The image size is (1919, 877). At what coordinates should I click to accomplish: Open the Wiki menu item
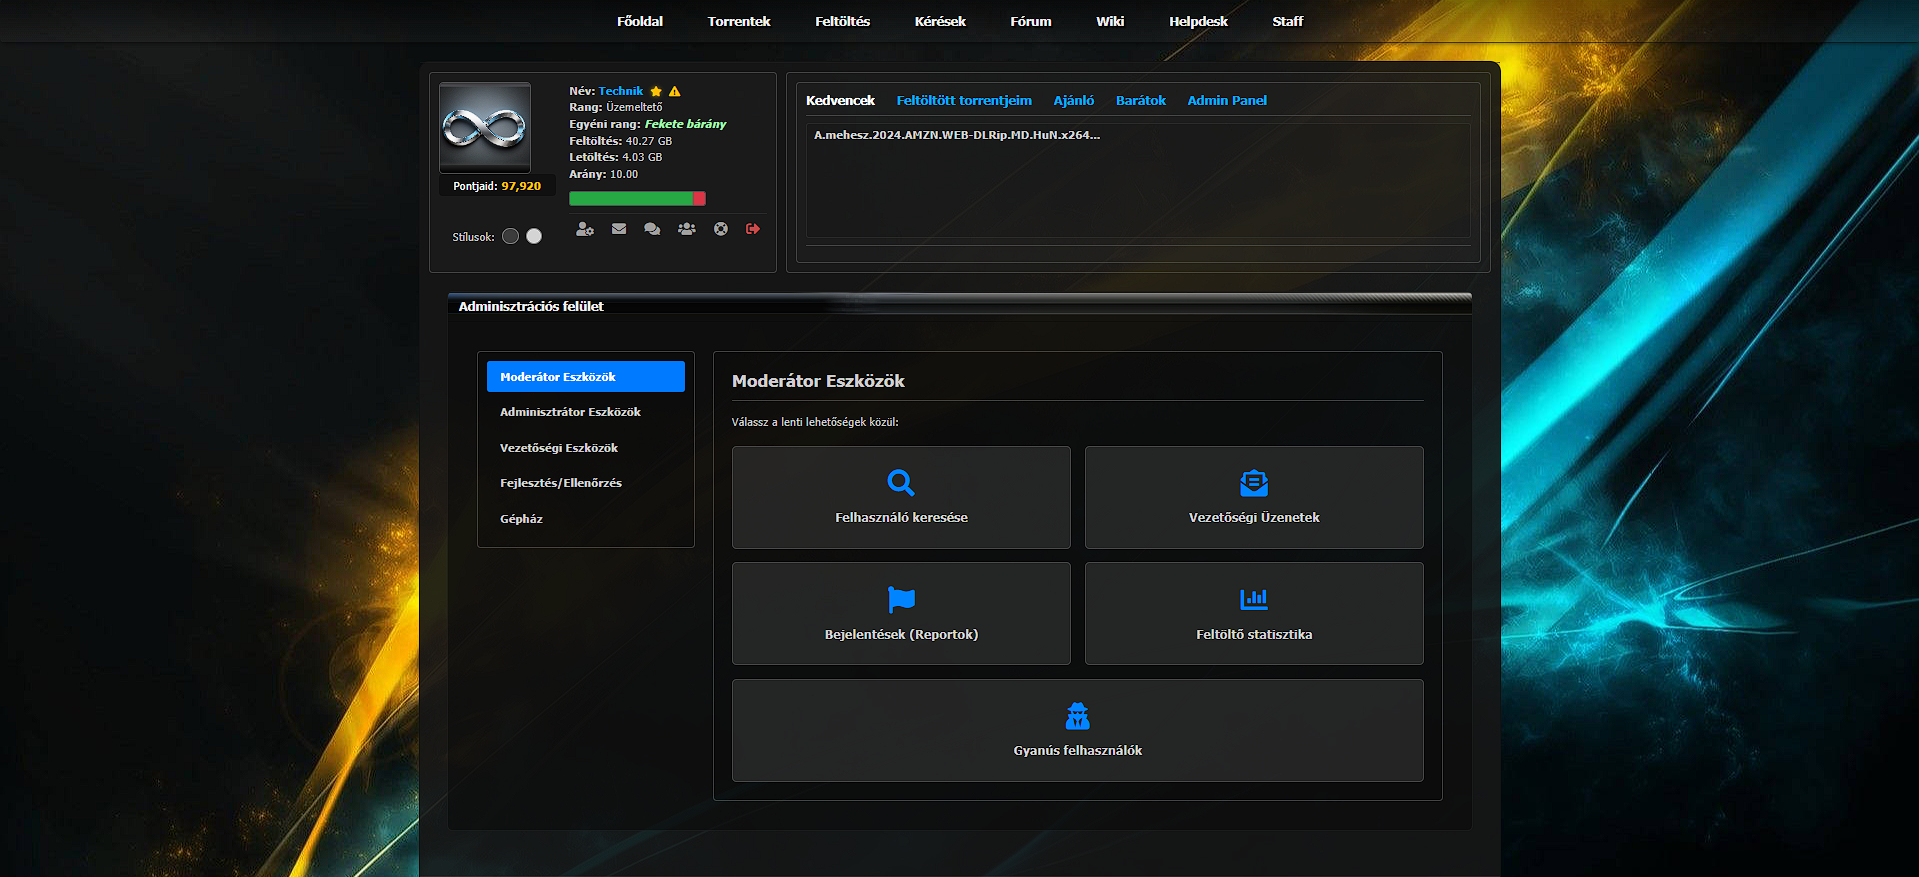pyautogui.click(x=1110, y=21)
